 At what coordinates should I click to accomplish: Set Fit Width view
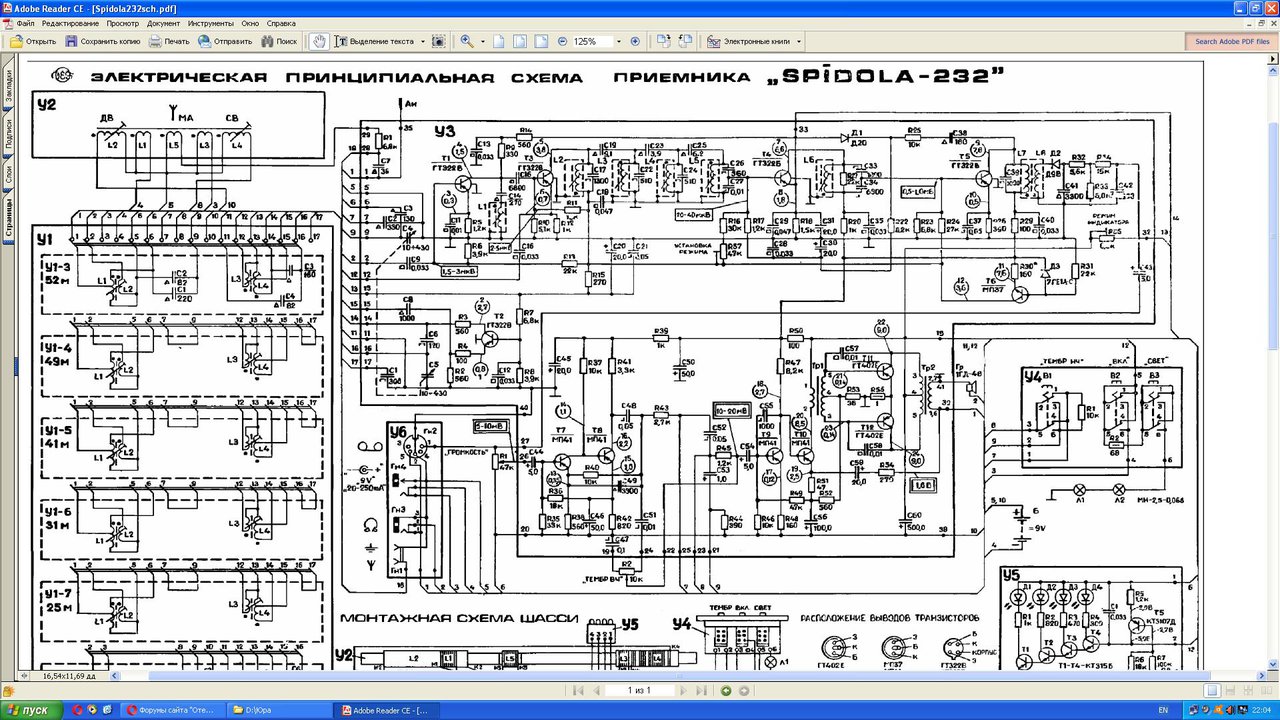coord(542,41)
